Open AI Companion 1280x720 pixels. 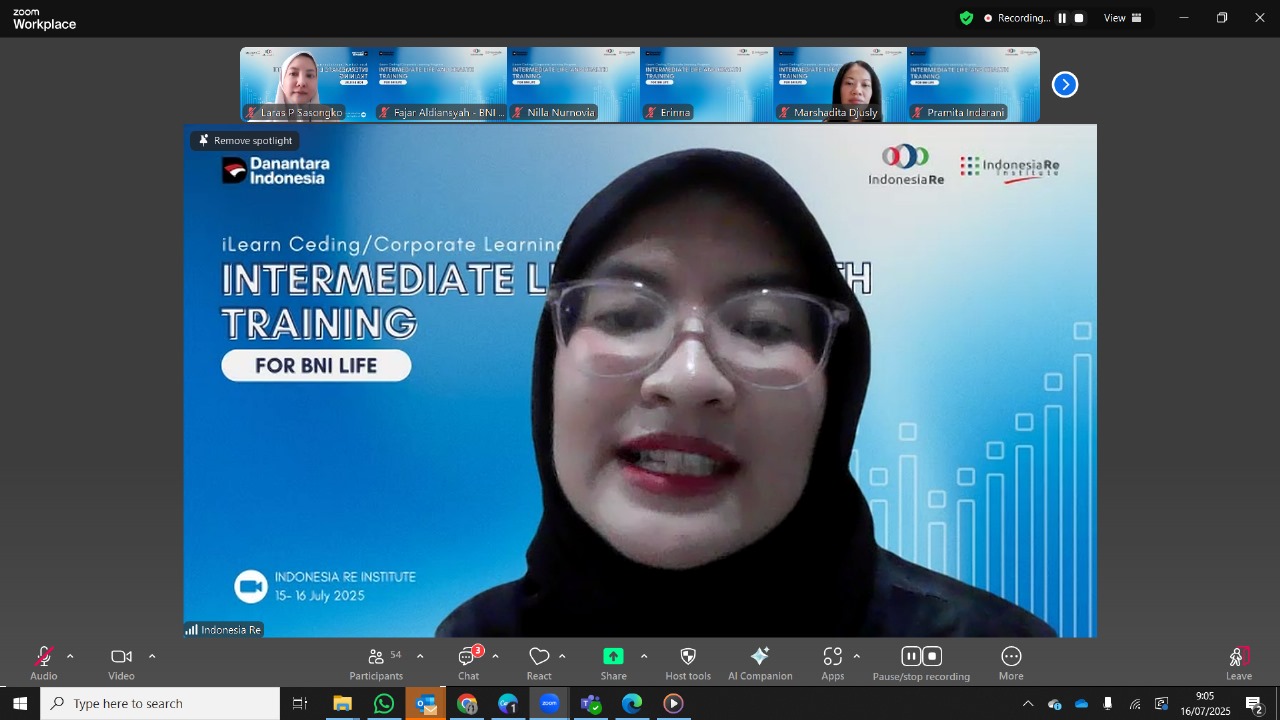coord(760,663)
